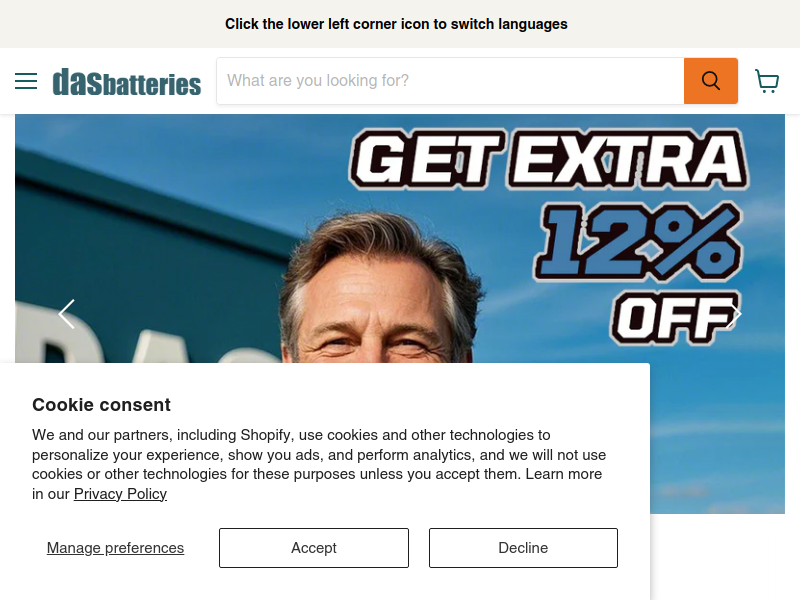The width and height of the screenshot is (800, 600).
Task: Decline cookies in the consent dialog
Action: pos(523,548)
